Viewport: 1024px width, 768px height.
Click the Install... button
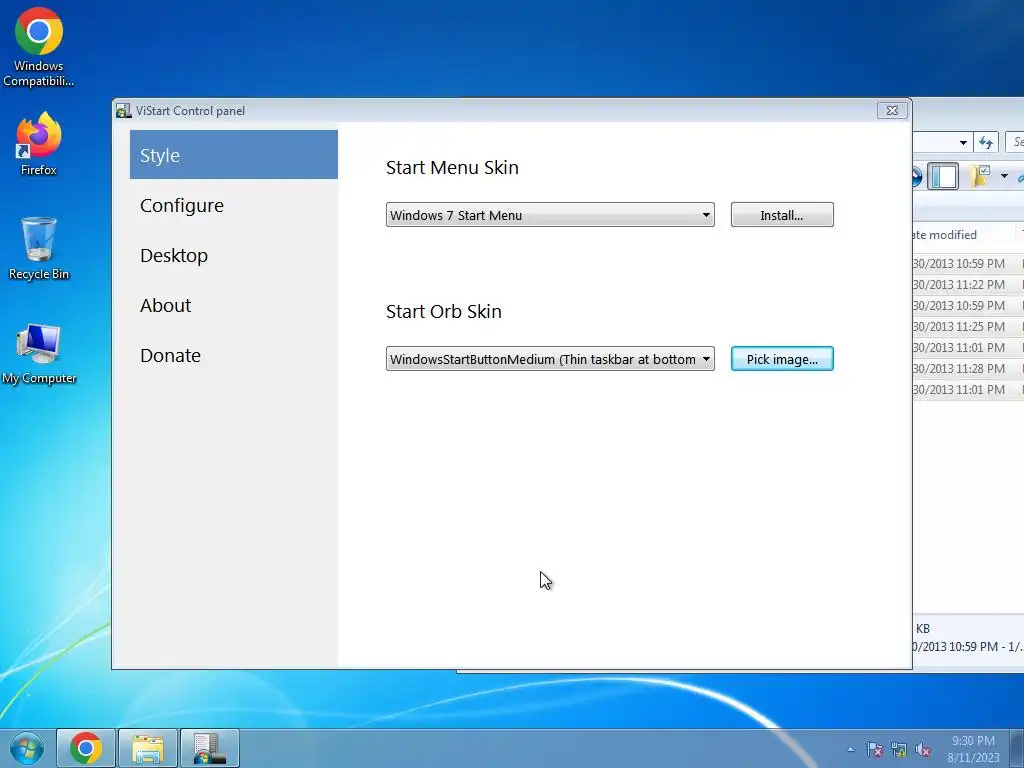(x=782, y=215)
